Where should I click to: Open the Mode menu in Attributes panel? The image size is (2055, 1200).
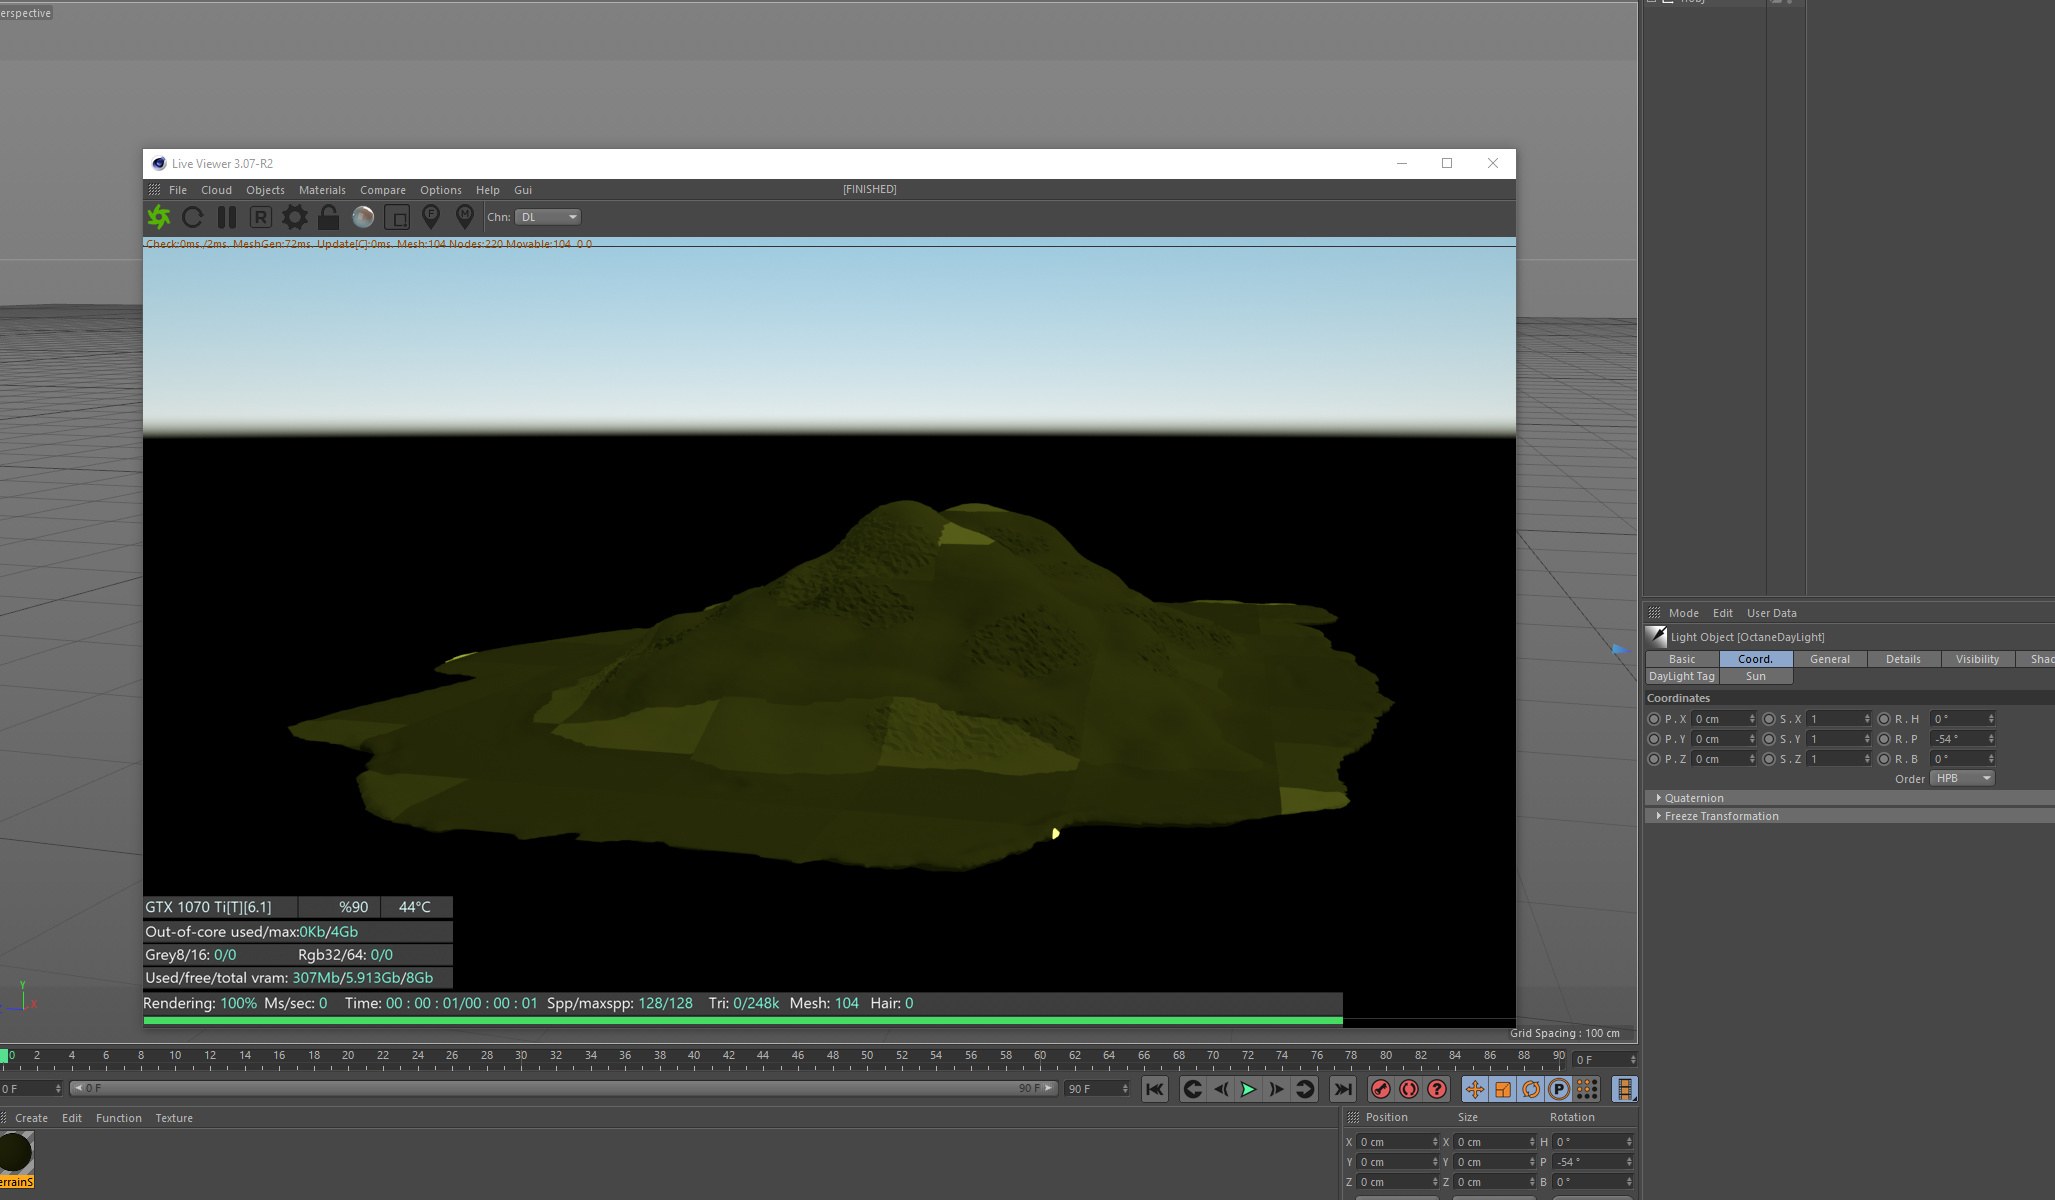1684,613
